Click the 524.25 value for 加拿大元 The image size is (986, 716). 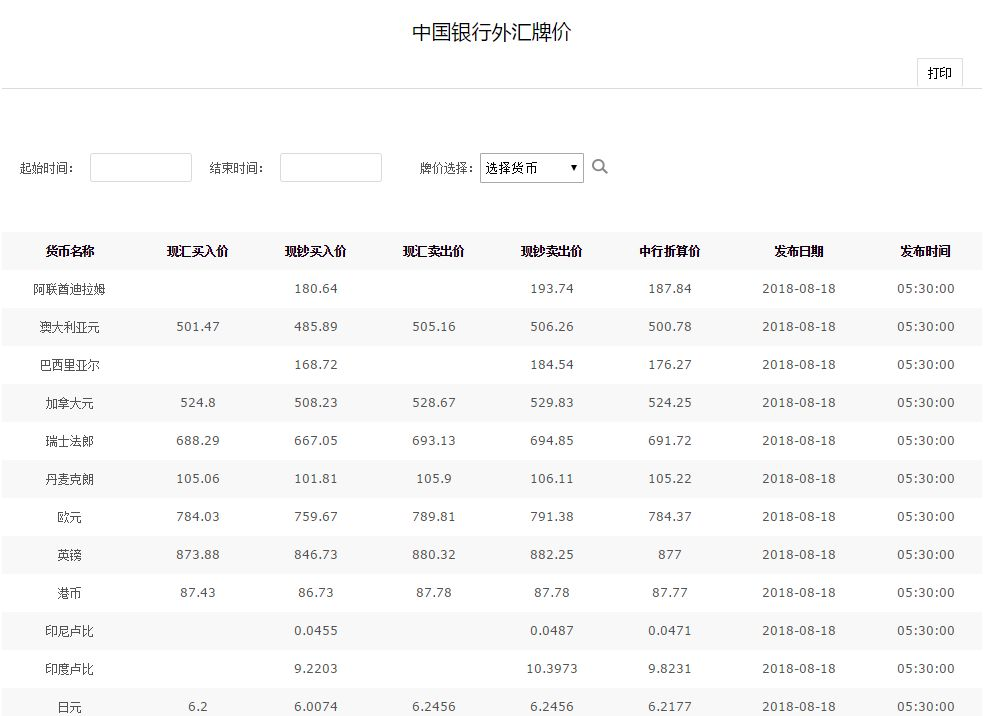[x=670, y=402]
